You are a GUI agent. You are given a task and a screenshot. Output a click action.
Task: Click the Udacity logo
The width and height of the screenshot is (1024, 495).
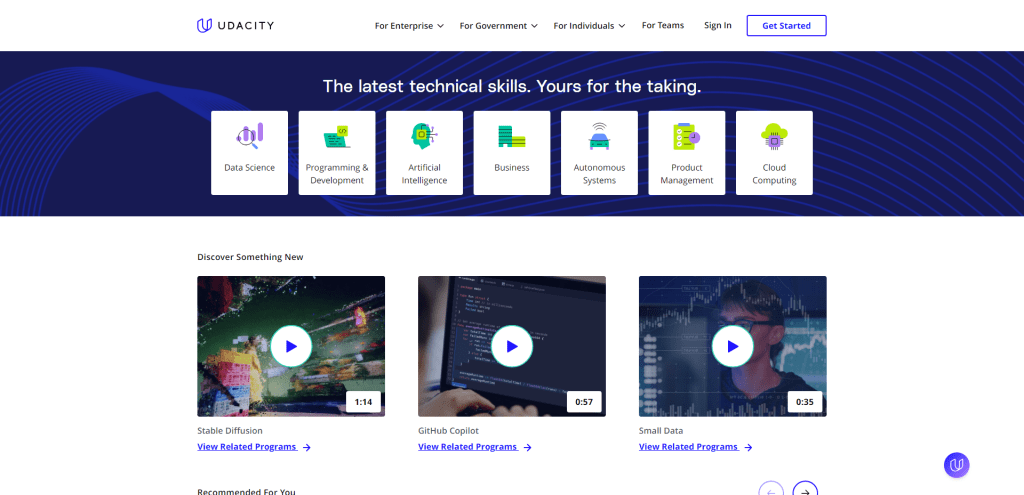(x=235, y=25)
